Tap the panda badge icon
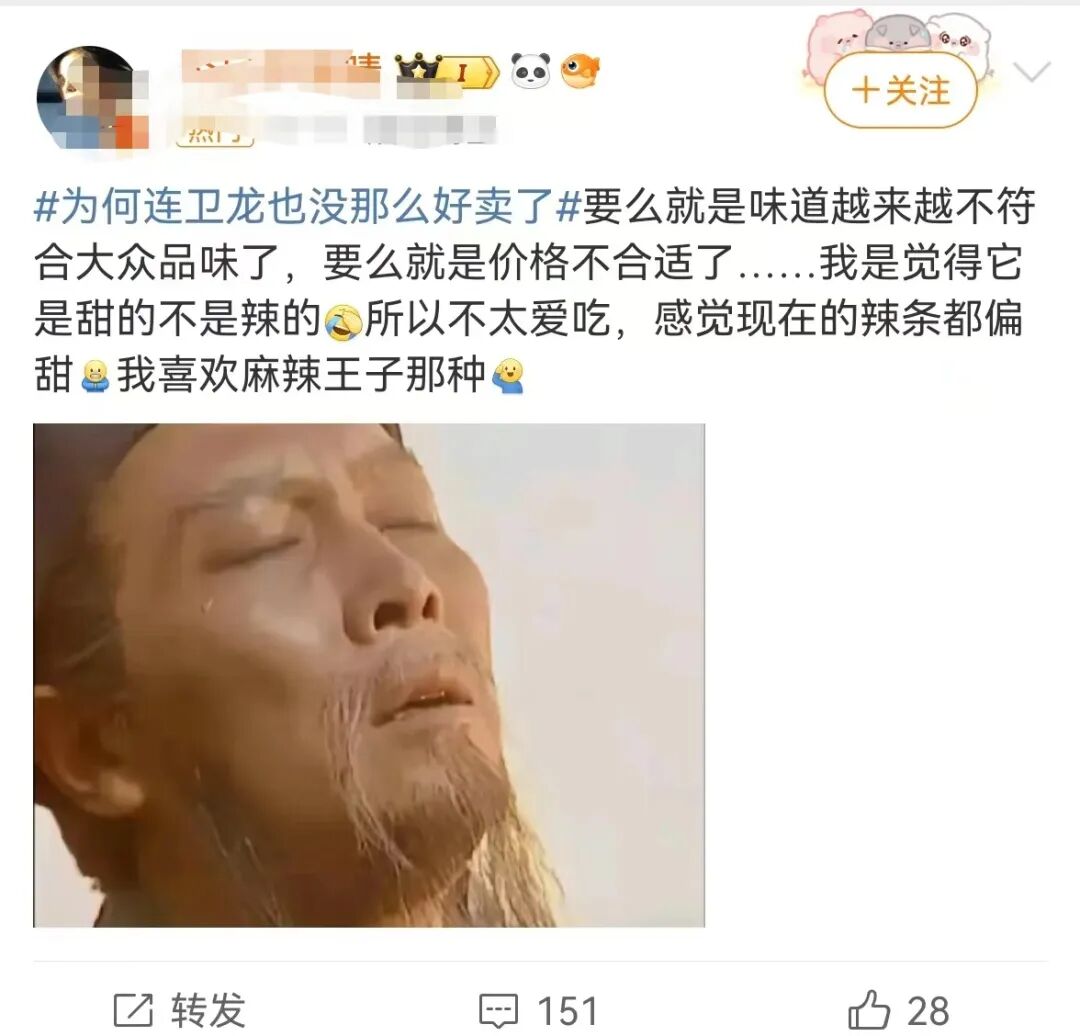The image size is (1080, 1036). pyautogui.click(x=530, y=70)
